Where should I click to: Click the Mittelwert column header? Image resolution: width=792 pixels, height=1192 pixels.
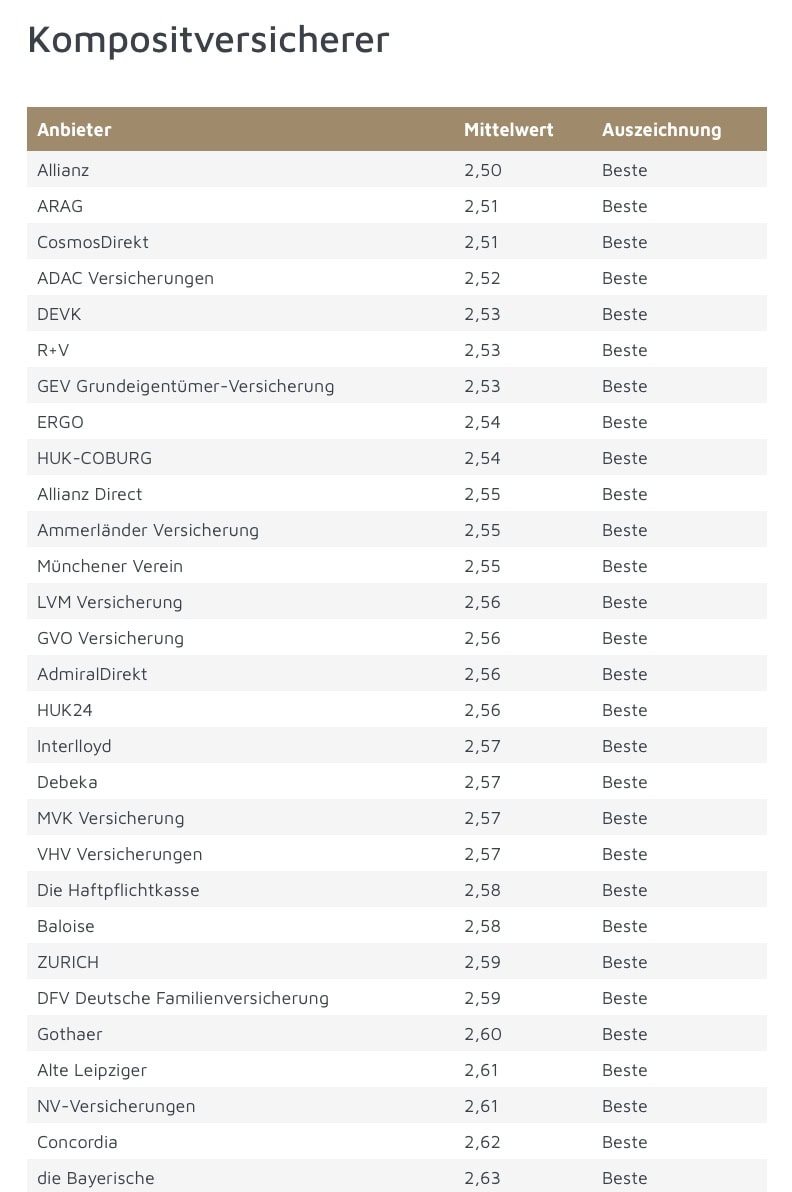(508, 130)
